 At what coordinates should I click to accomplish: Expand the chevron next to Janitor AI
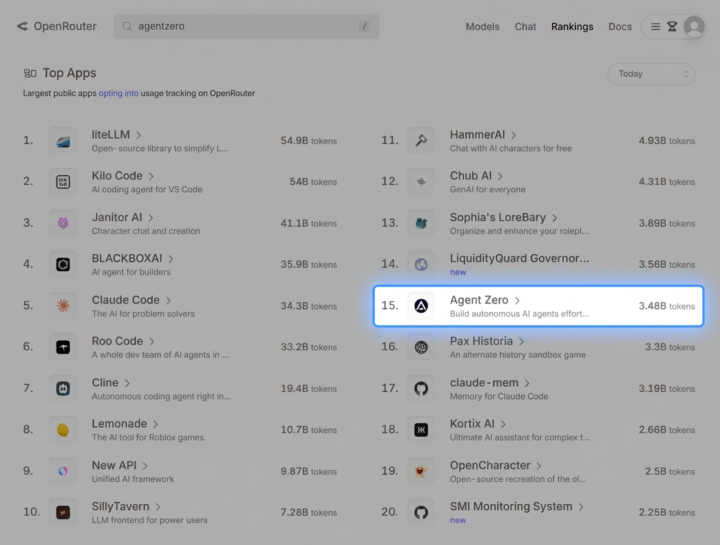click(151, 218)
